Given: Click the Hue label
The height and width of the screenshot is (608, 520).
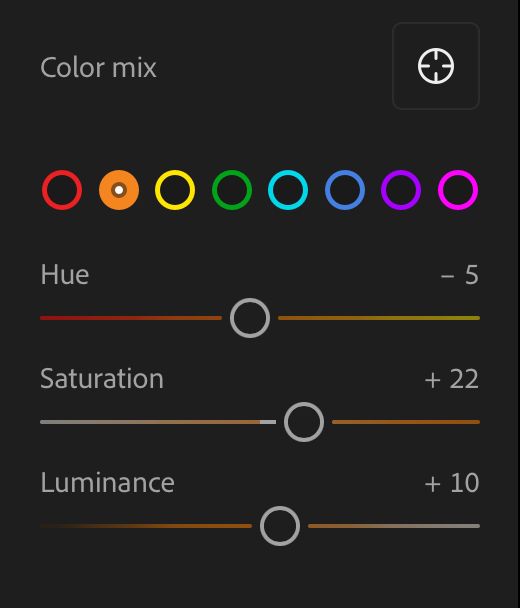Looking at the screenshot, I should (65, 275).
